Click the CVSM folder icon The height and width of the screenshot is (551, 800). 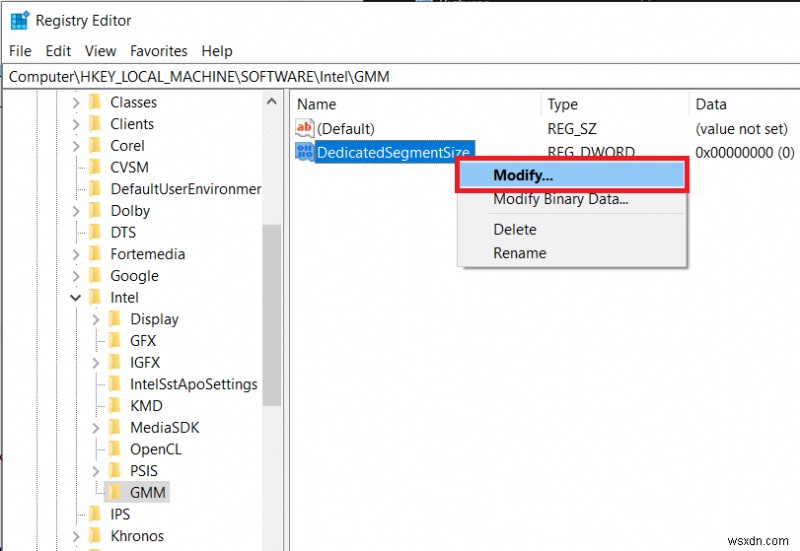[x=95, y=167]
